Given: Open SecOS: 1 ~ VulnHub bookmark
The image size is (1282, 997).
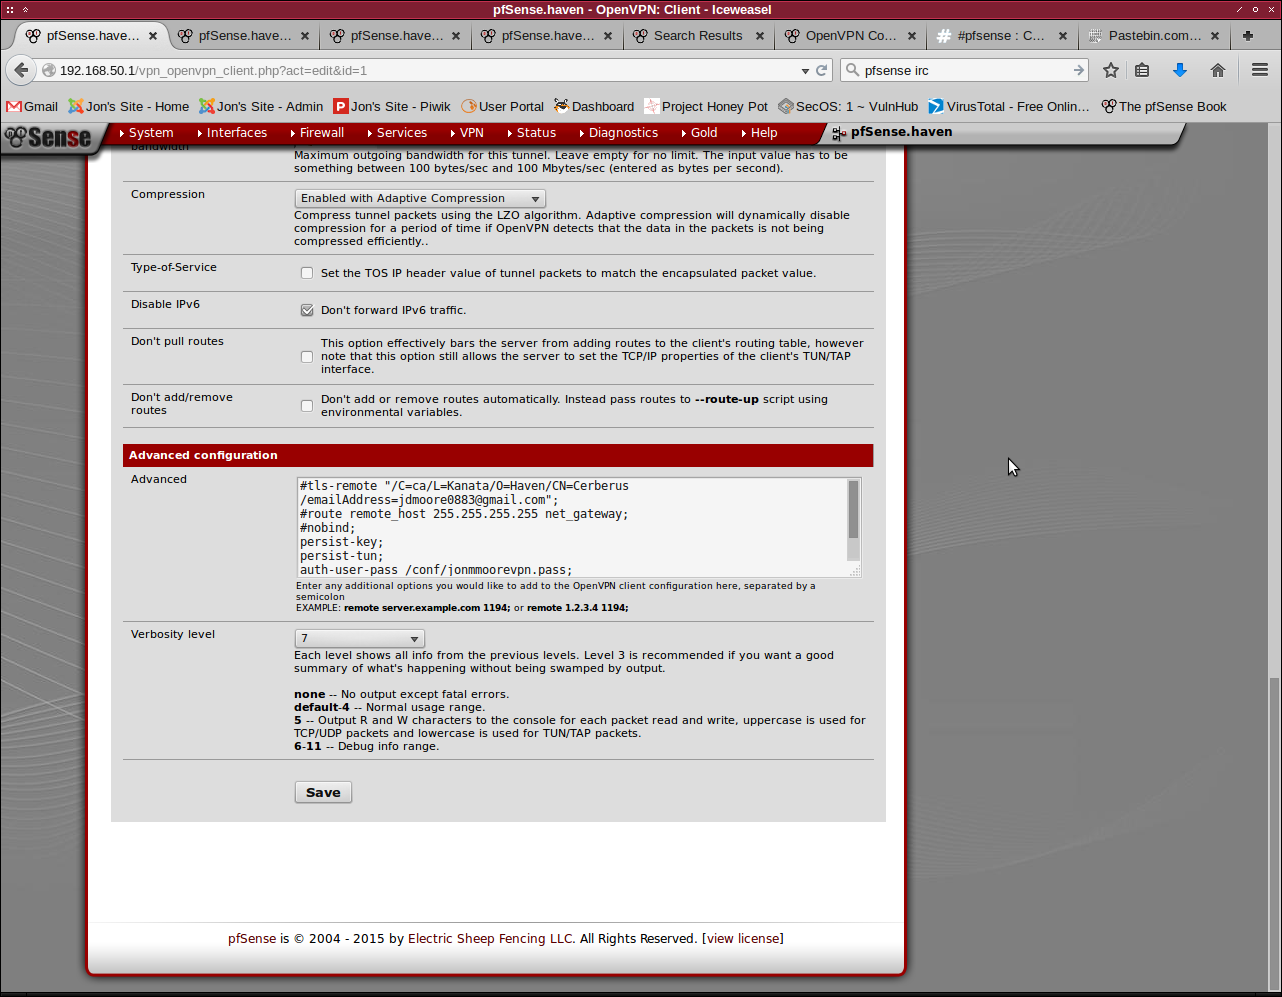Looking at the screenshot, I should click(x=848, y=106).
